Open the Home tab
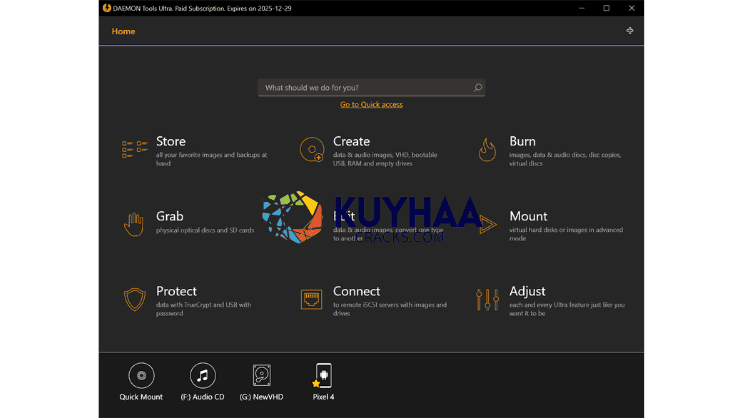Viewport: 743px width, 418px height. pos(123,31)
